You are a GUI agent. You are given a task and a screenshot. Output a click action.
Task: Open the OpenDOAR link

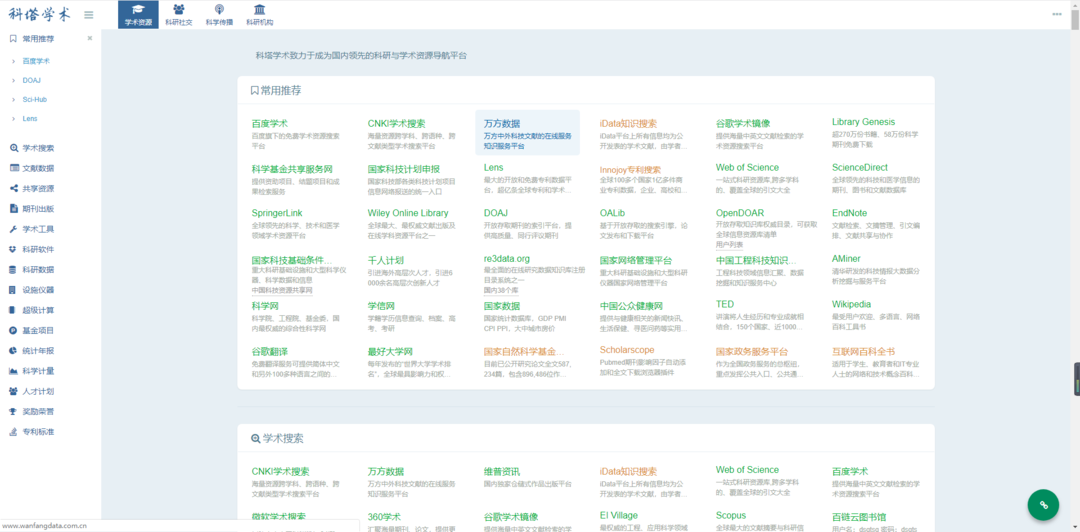[x=742, y=213]
